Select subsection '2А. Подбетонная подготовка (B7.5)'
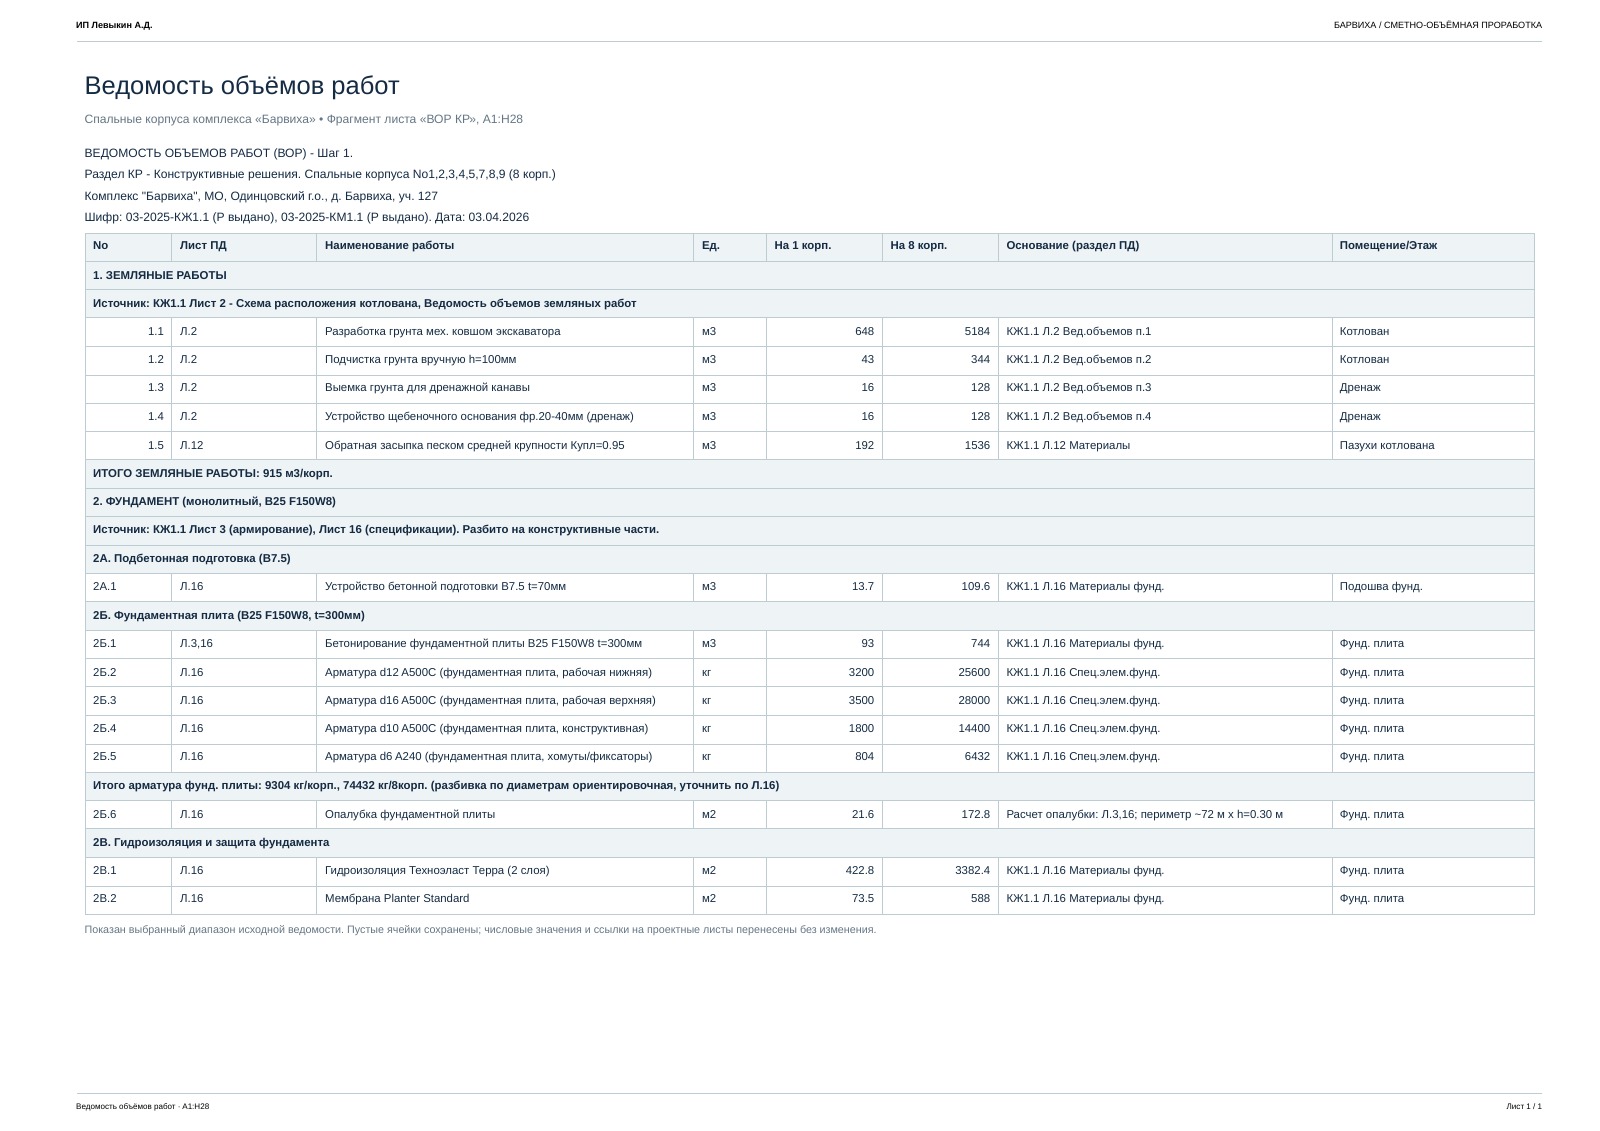The width and height of the screenshot is (1600, 1131). coord(810,559)
